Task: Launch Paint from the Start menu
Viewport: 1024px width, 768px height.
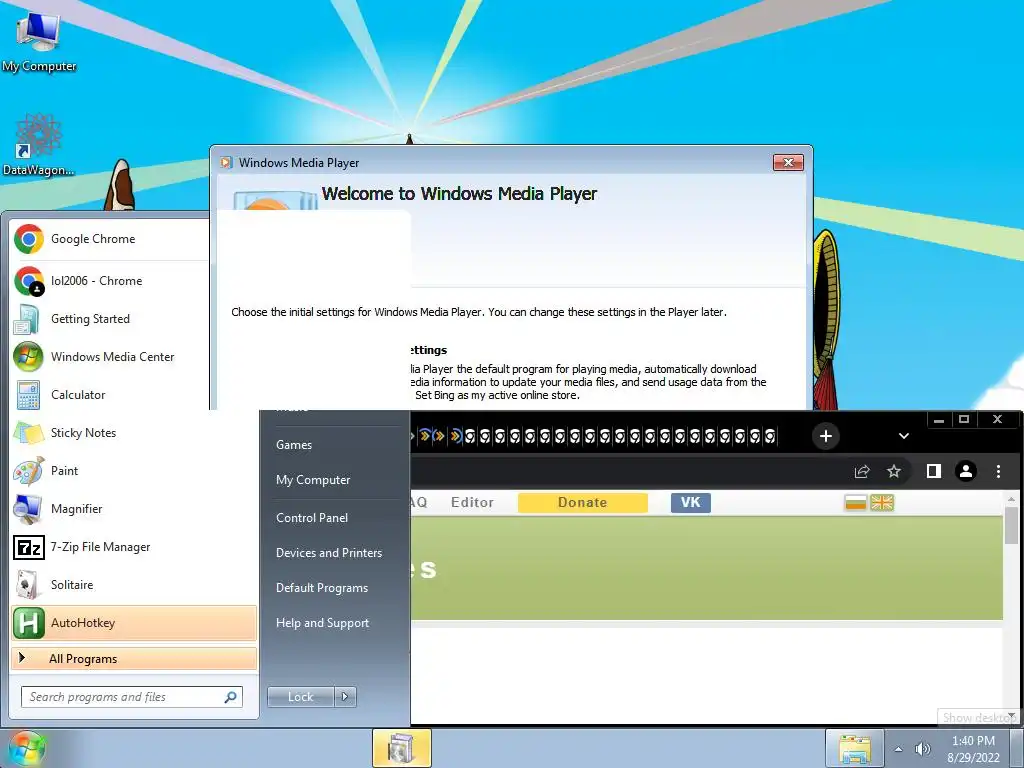Action: [x=134, y=470]
